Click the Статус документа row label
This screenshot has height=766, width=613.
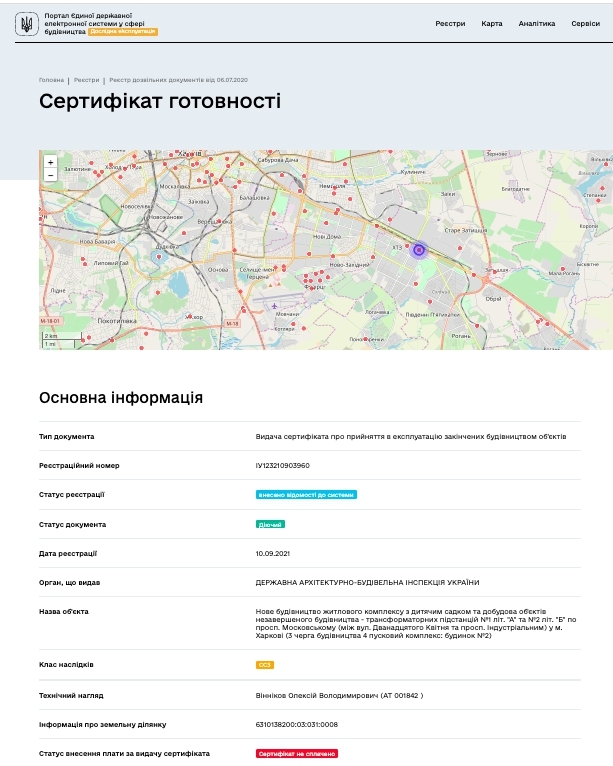[72, 524]
